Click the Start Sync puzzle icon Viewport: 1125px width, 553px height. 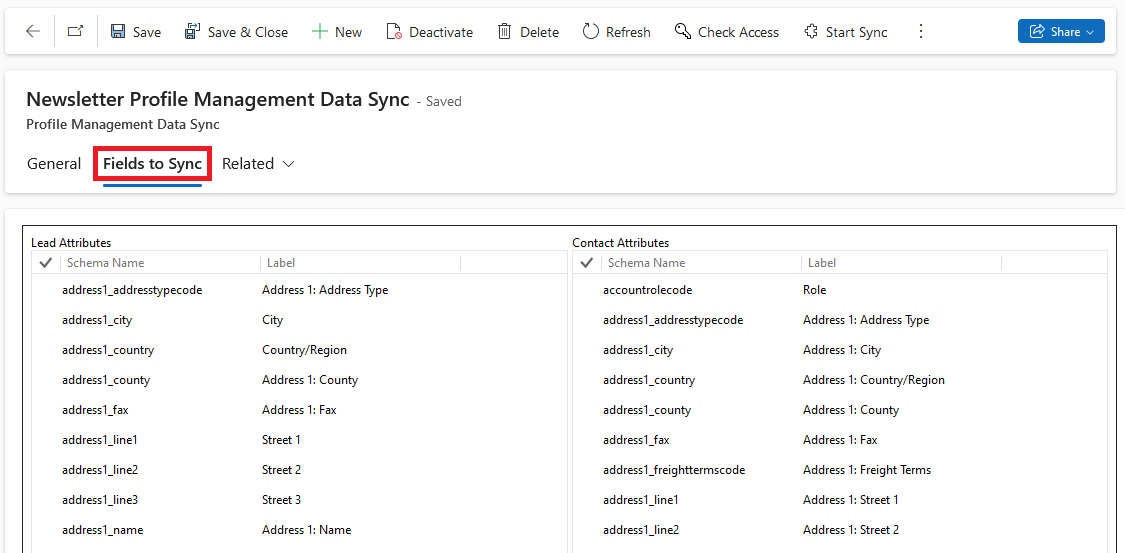[x=811, y=32]
